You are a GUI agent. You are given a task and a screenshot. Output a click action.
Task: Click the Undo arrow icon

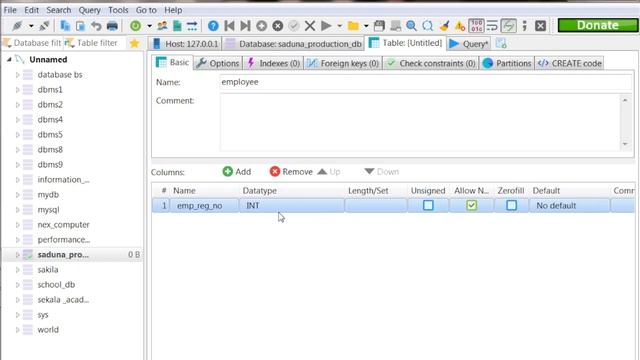click(96, 26)
